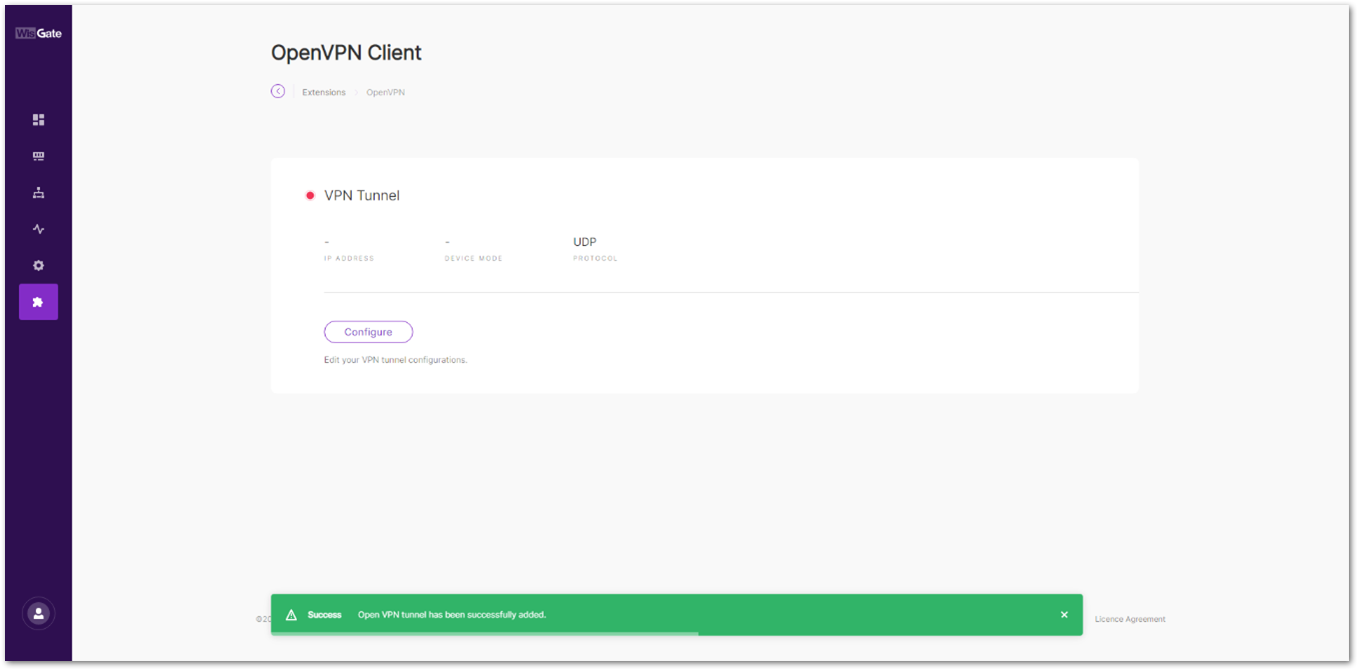Open the Extensions breadcrumb link
1358x670 pixels.
[324, 92]
